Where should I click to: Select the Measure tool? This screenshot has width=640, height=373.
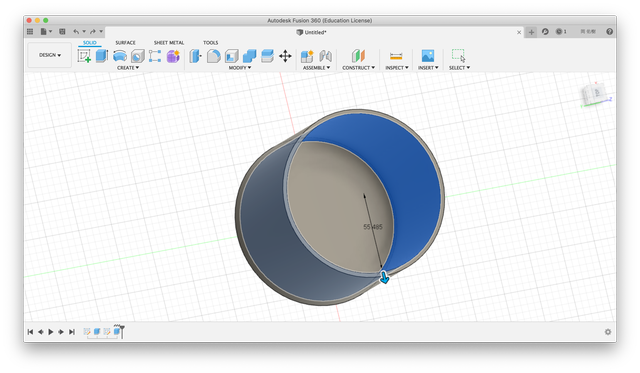click(396, 56)
